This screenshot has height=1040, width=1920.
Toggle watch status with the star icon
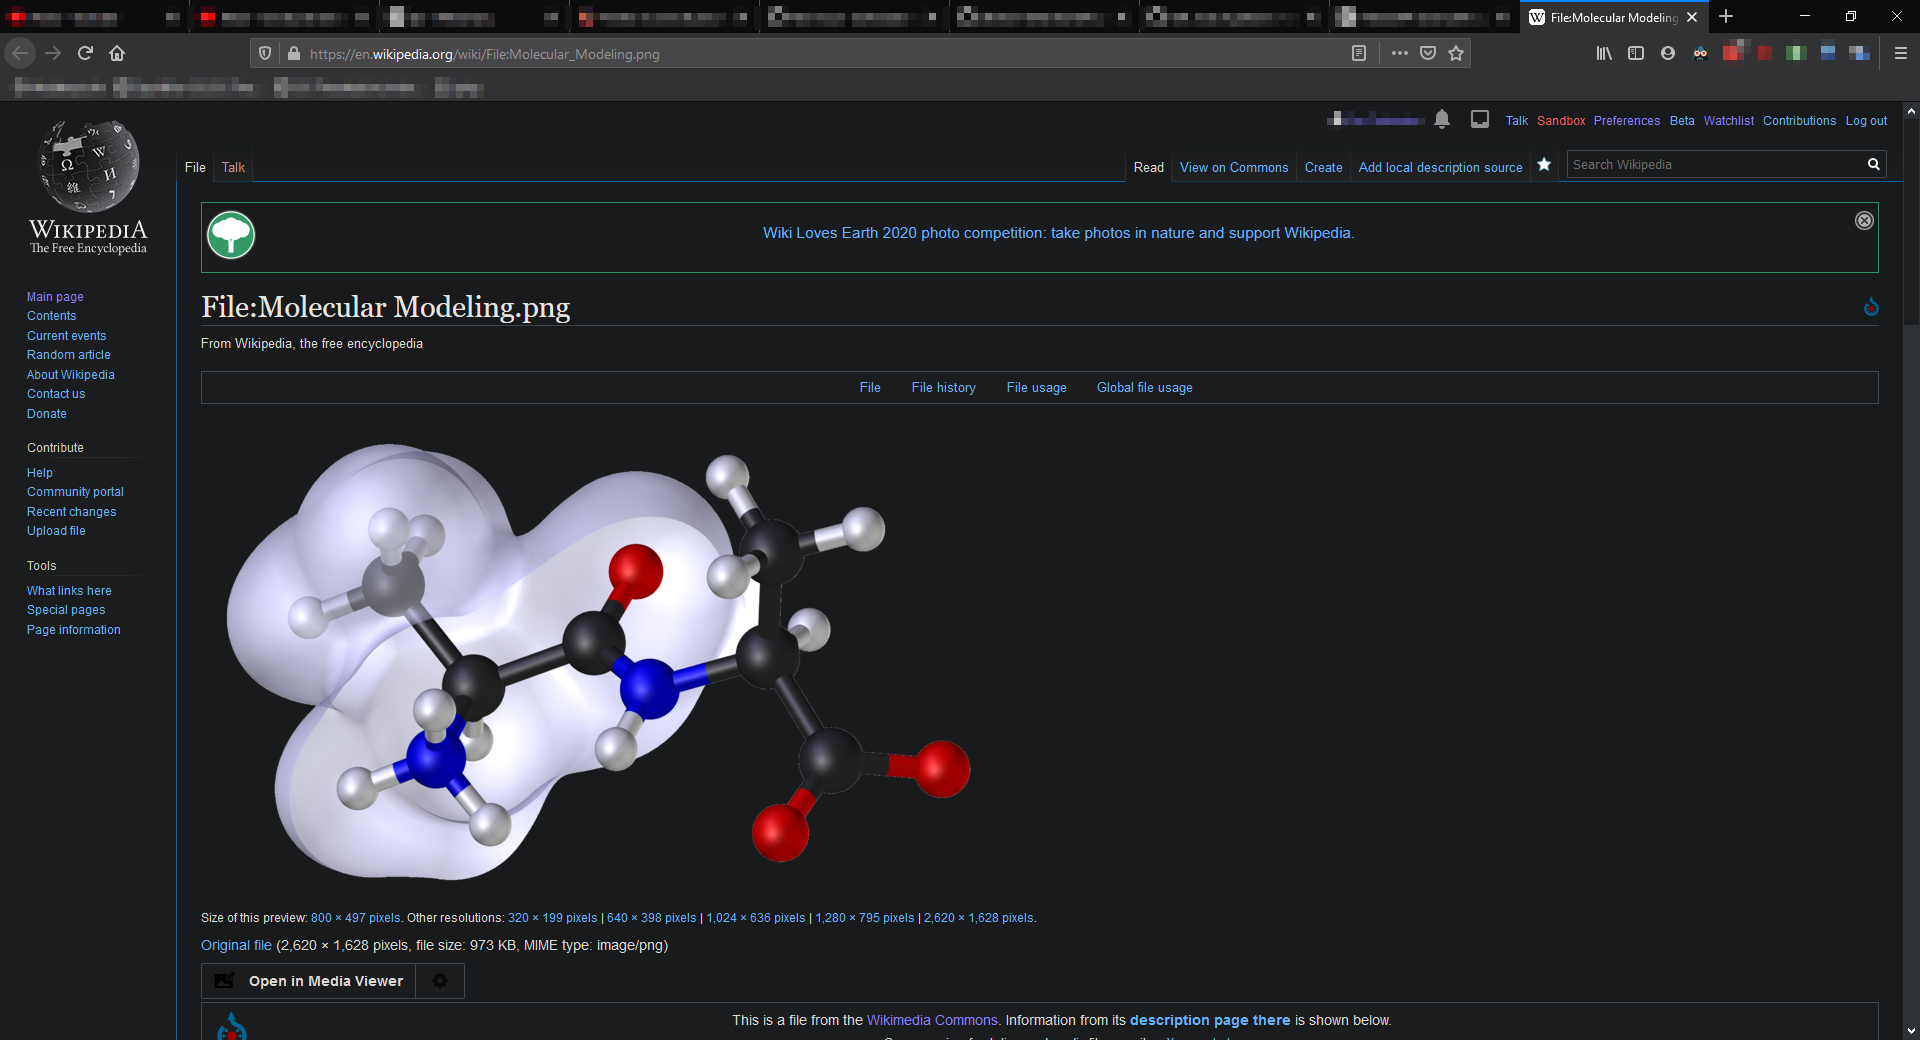(1544, 165)
